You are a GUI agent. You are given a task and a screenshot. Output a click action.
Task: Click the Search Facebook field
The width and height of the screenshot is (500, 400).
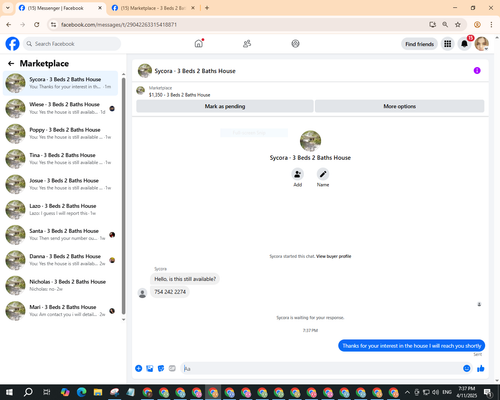click(72, 44)
